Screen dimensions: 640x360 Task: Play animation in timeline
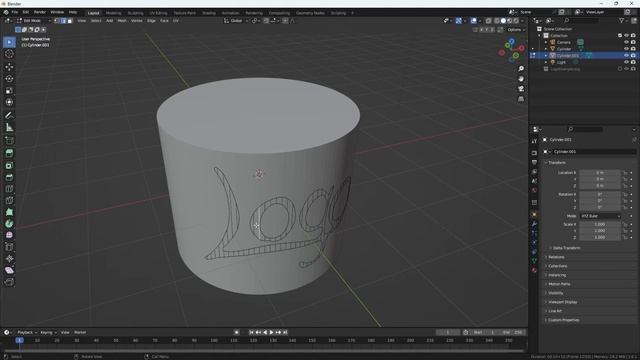pos(271,332)
